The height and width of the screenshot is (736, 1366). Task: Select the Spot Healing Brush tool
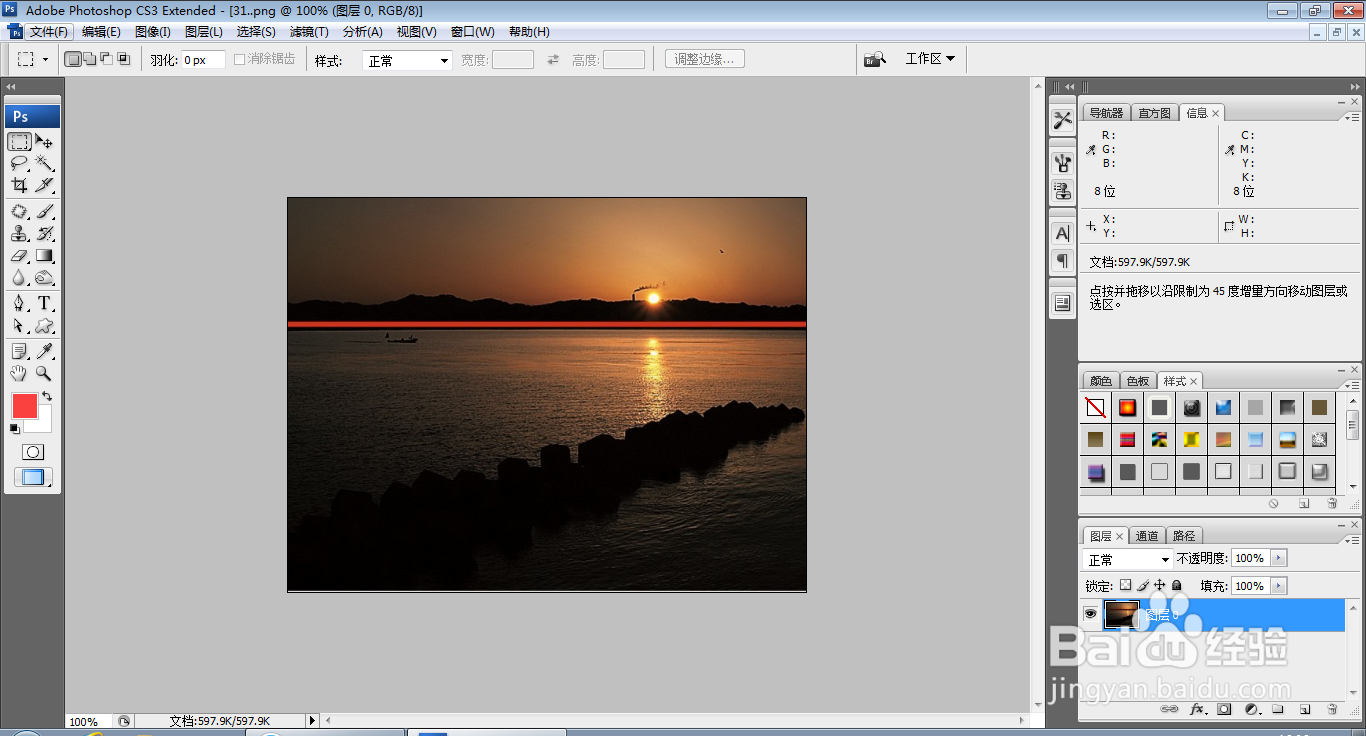[x=20, y=211]
